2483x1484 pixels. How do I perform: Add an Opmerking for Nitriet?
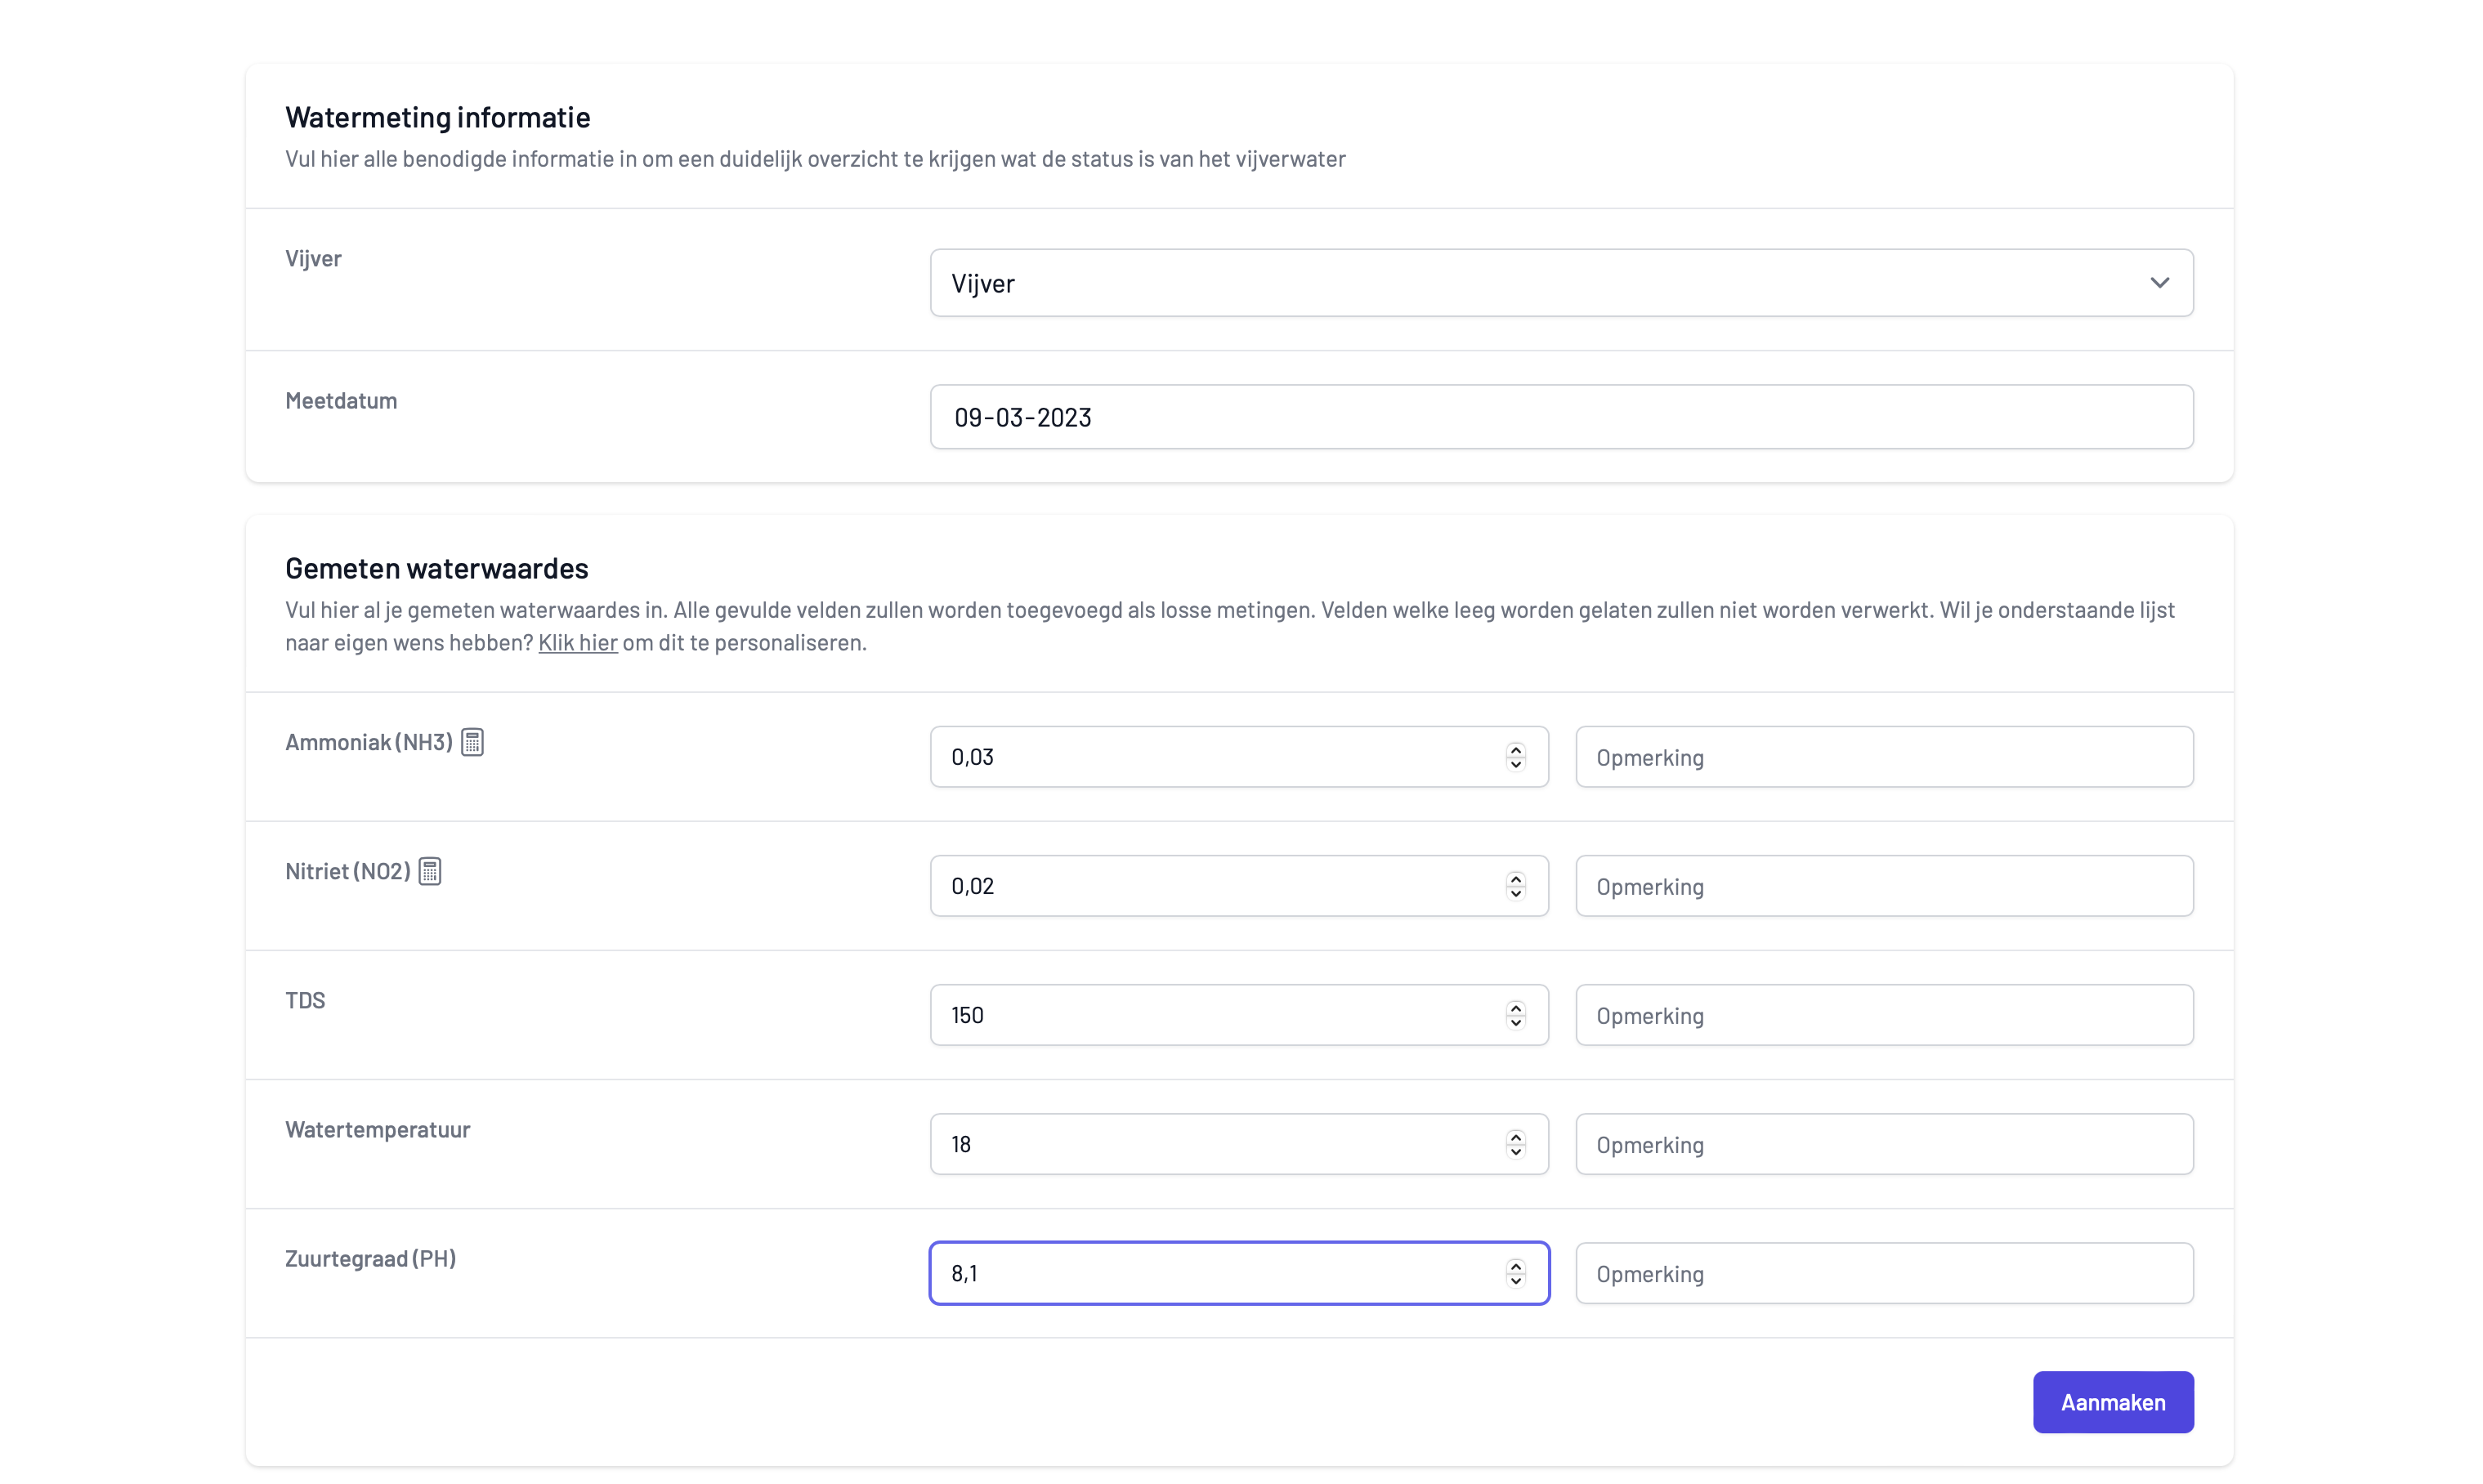coord(1884,886)
